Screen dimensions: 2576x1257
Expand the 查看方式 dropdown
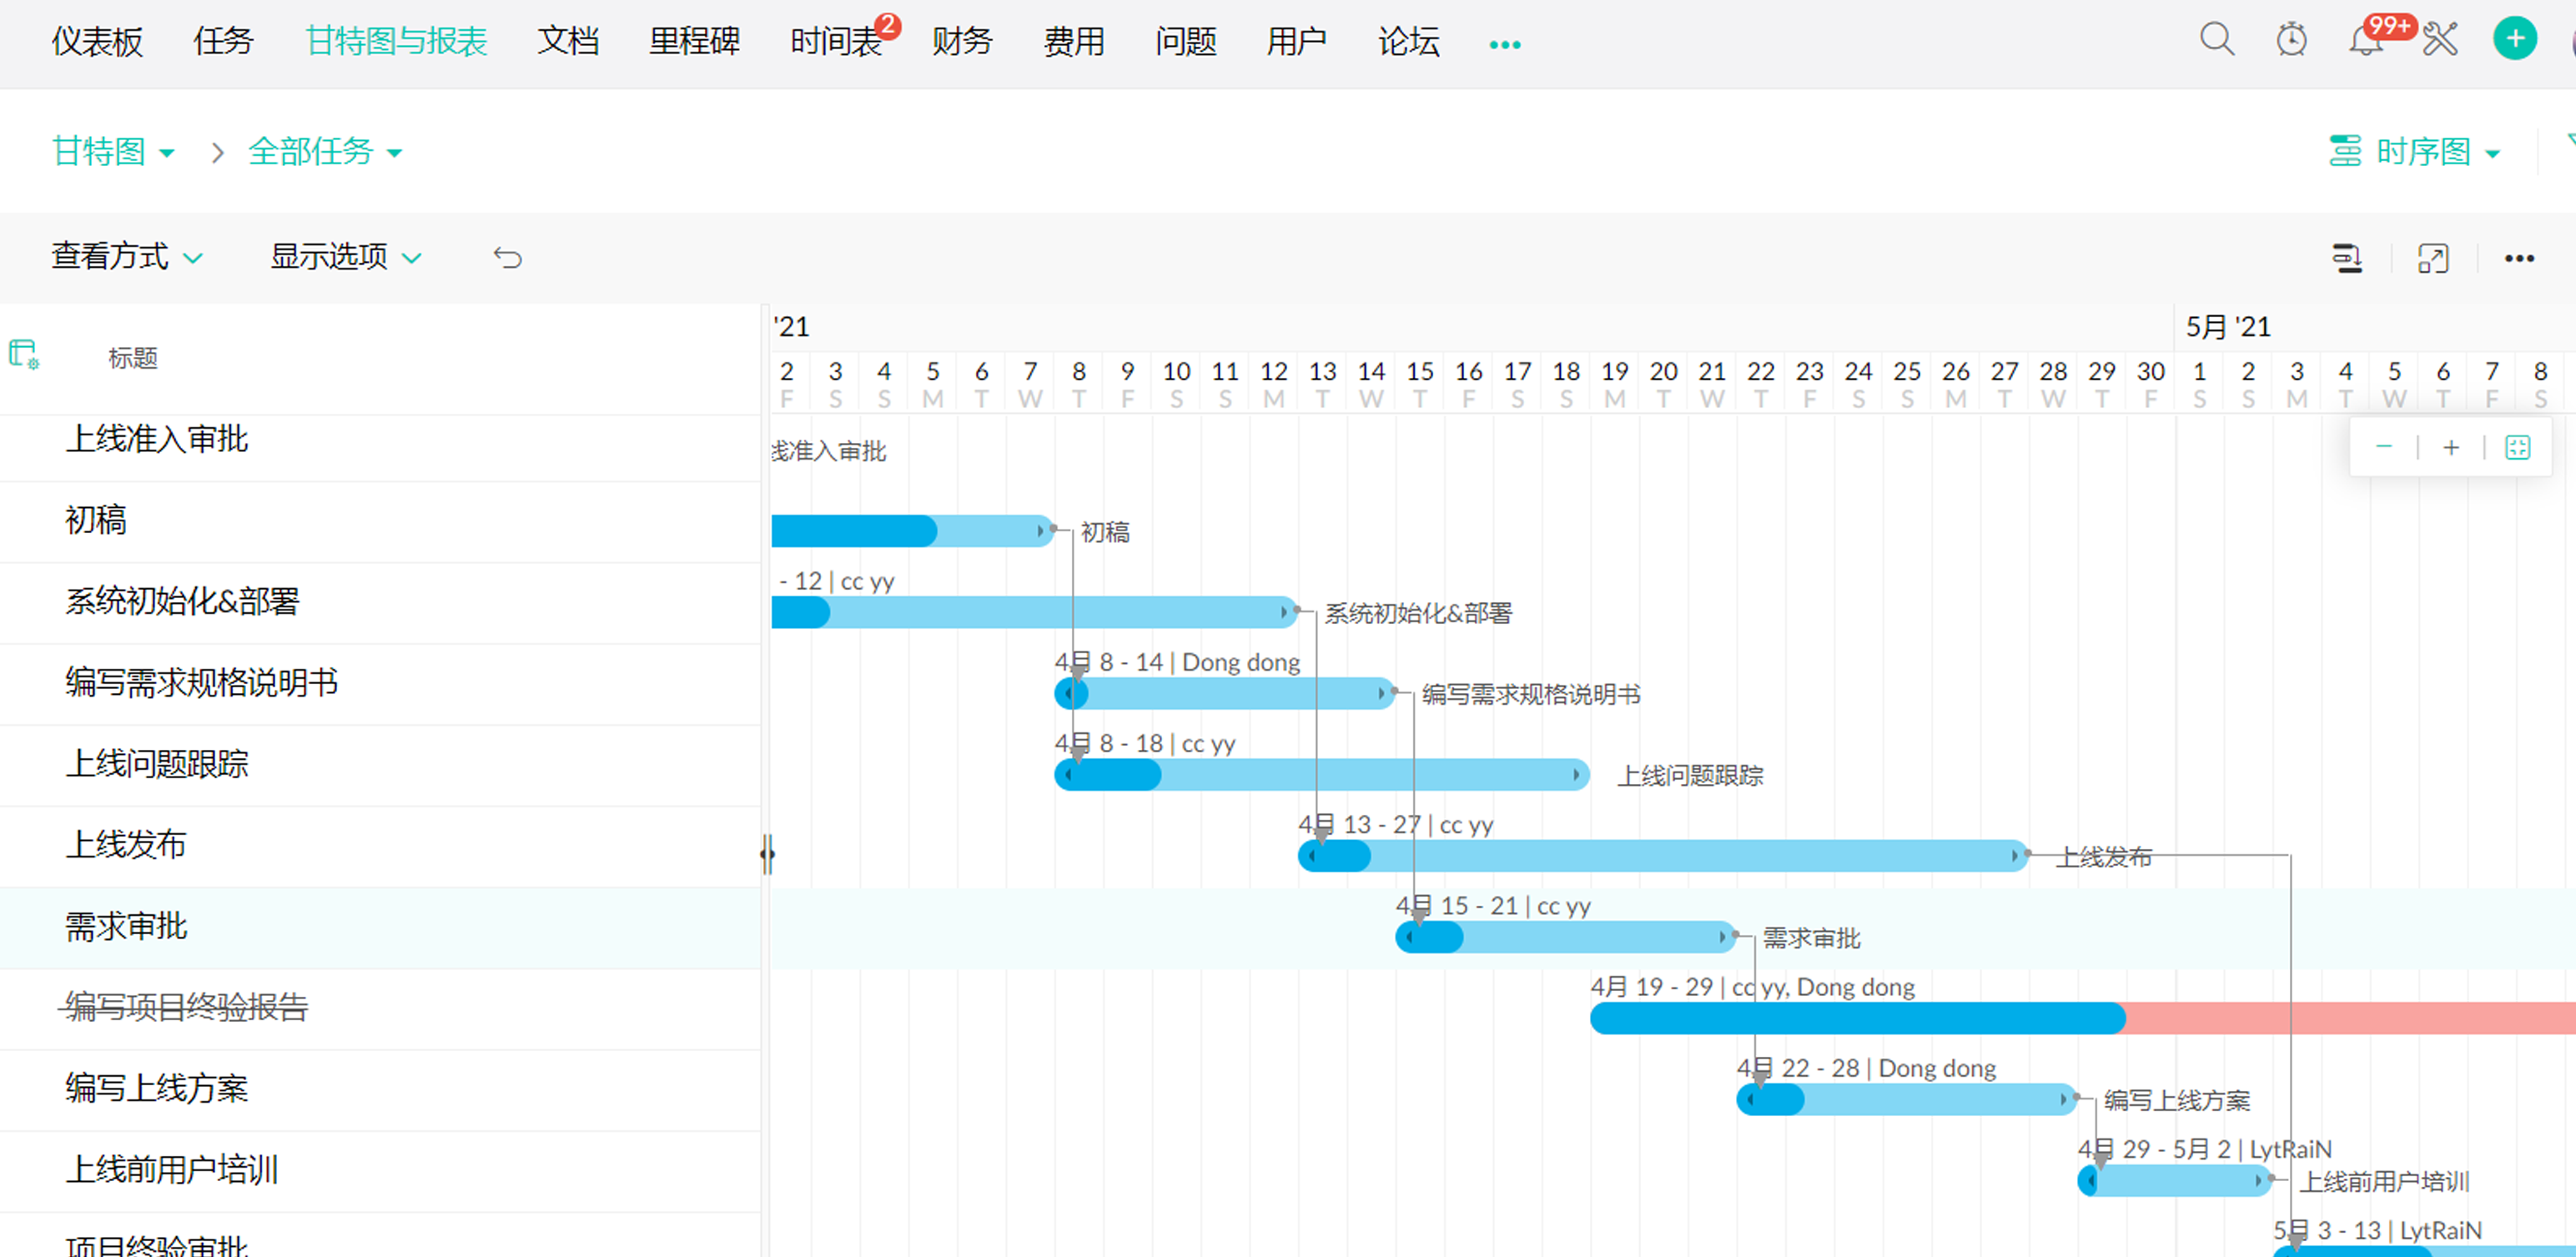[x=127, y=257]
